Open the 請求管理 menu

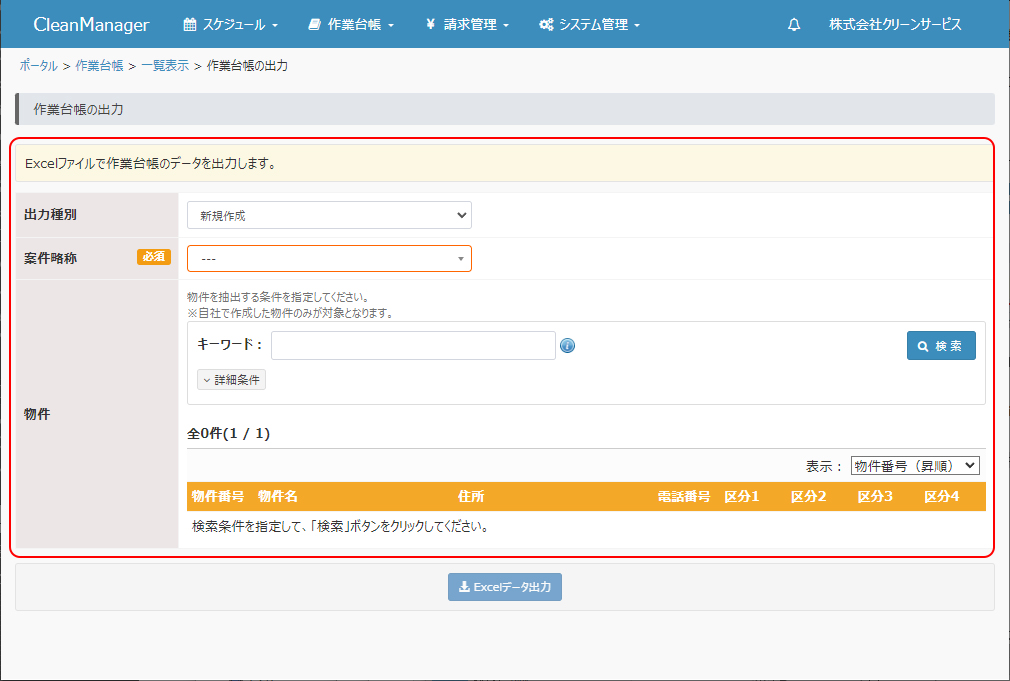tap(467, 25)
